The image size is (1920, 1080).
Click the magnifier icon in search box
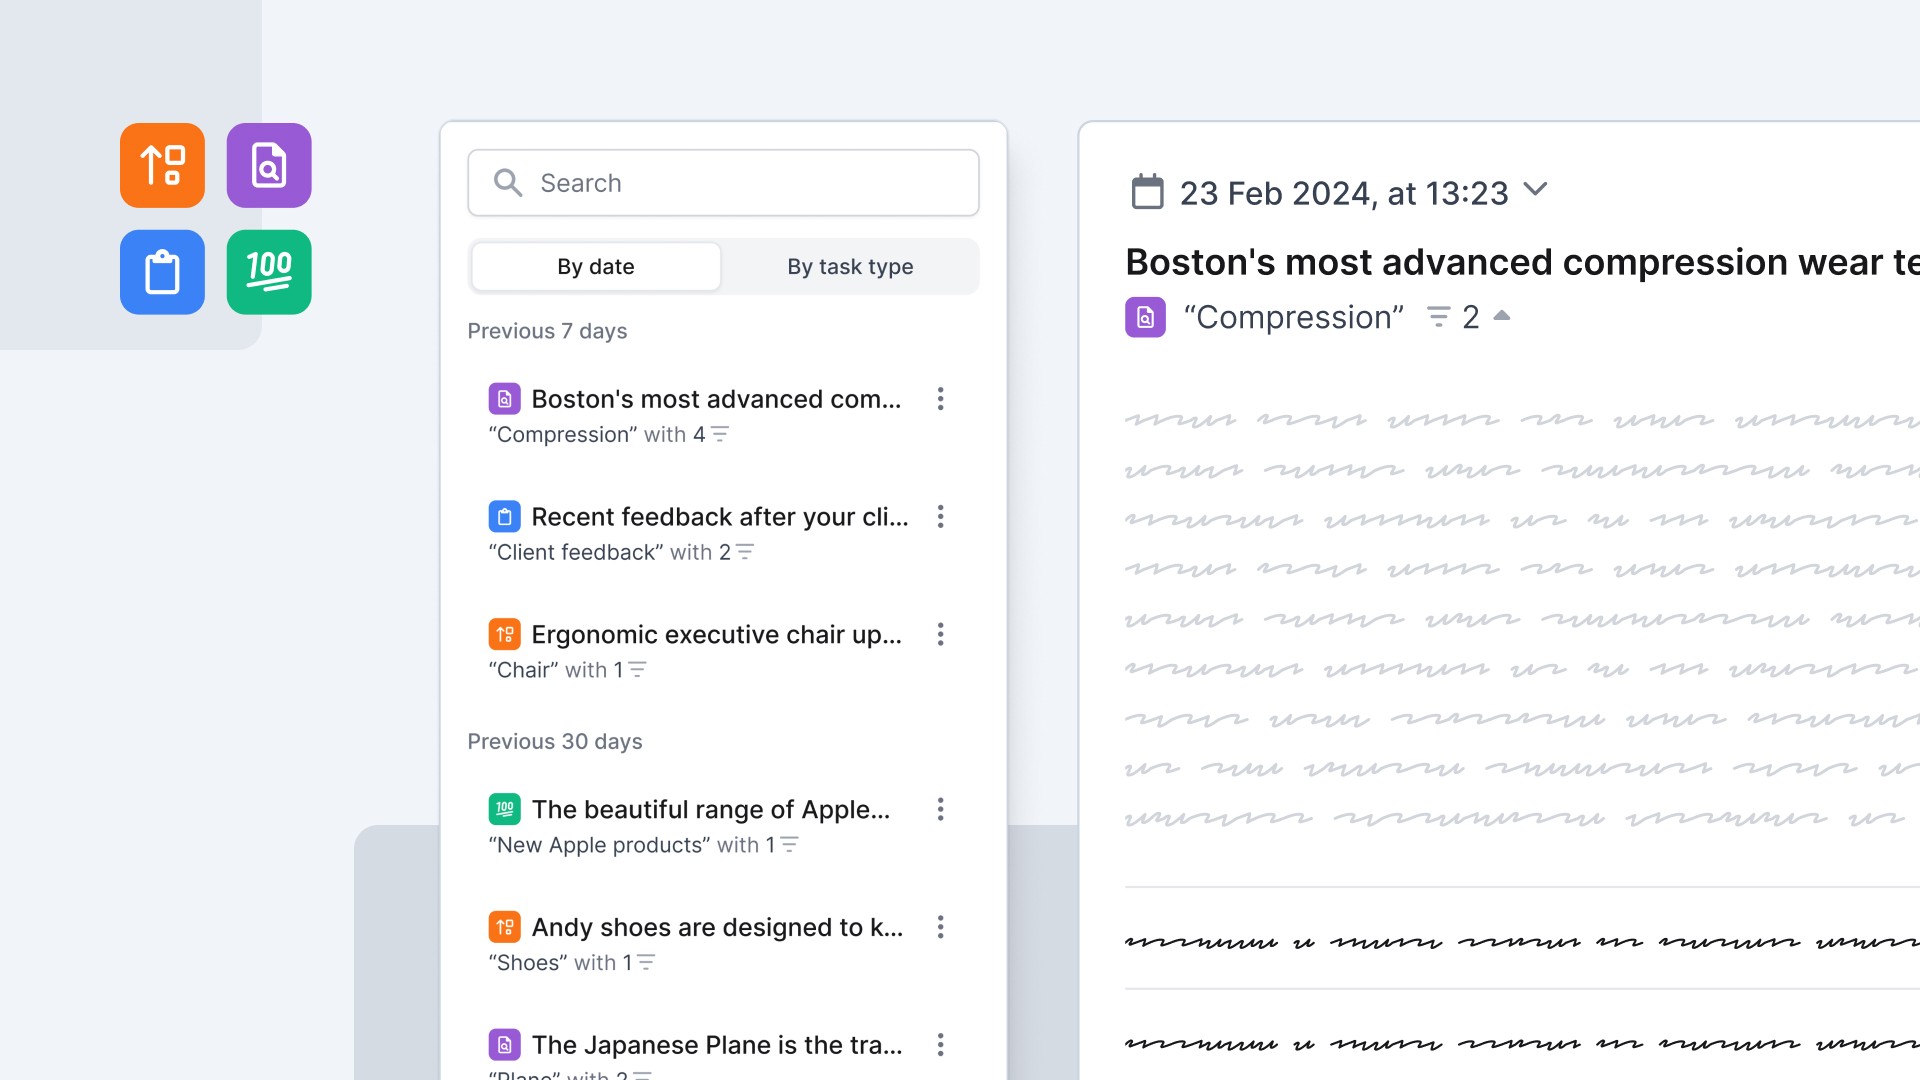point(508,183)
